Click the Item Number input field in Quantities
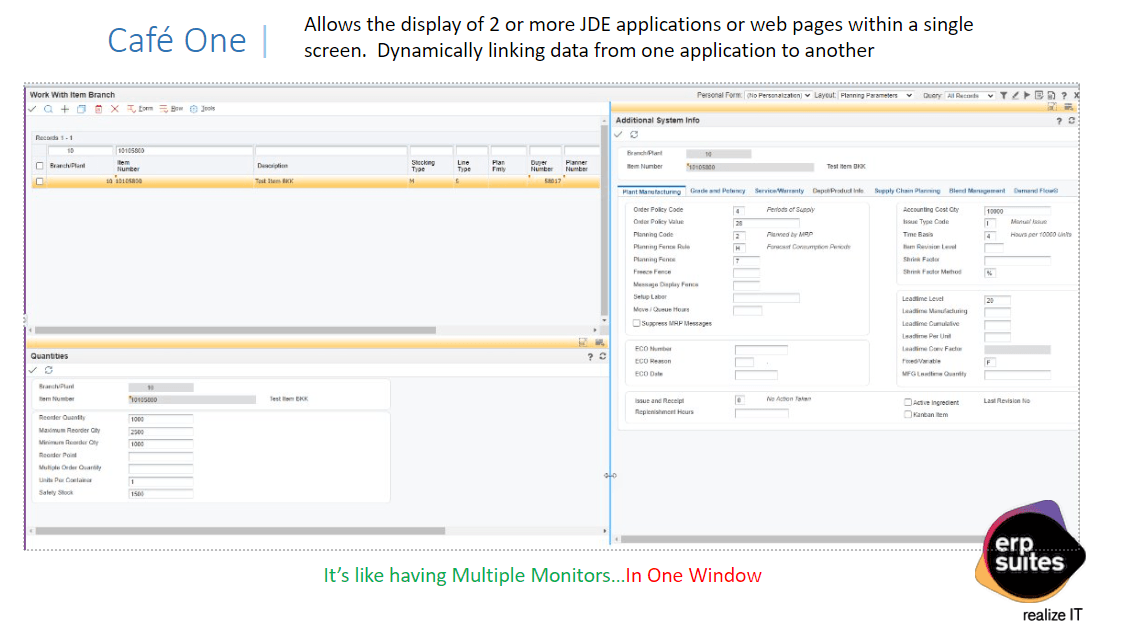The image size is (1137, 636). 192,399
